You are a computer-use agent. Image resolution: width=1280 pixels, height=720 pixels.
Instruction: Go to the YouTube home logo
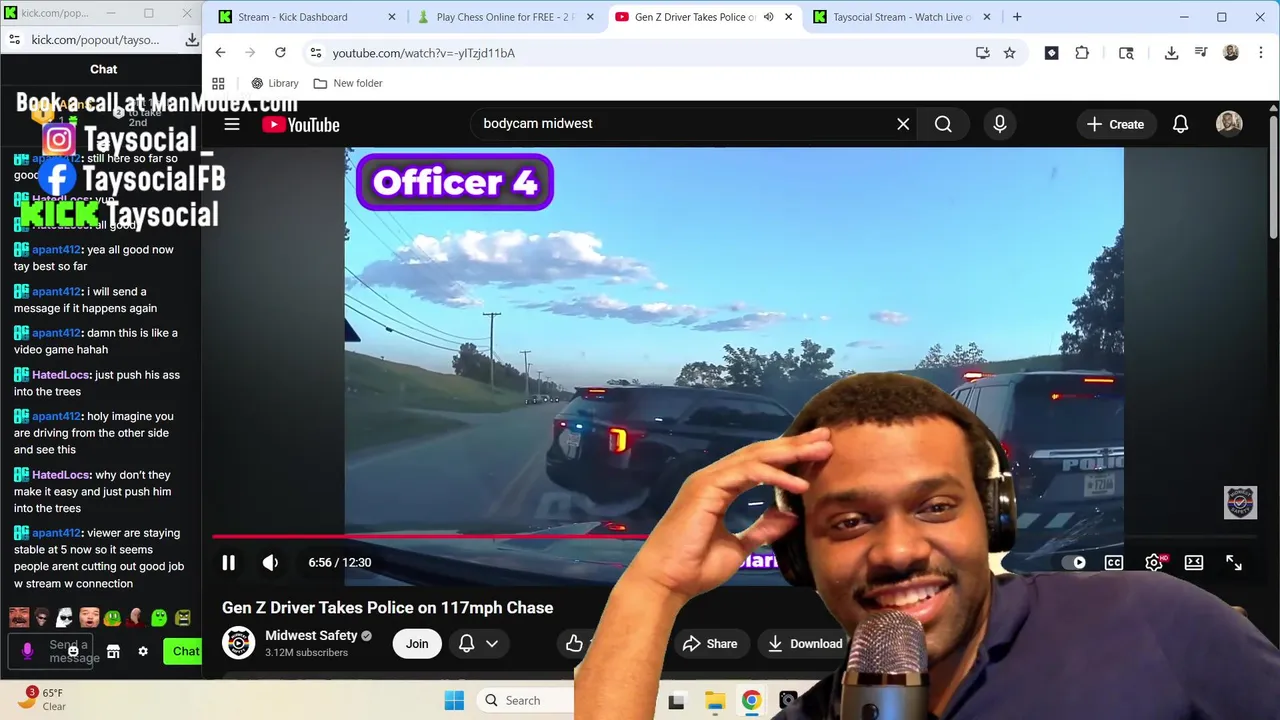(x=301, y=124)
